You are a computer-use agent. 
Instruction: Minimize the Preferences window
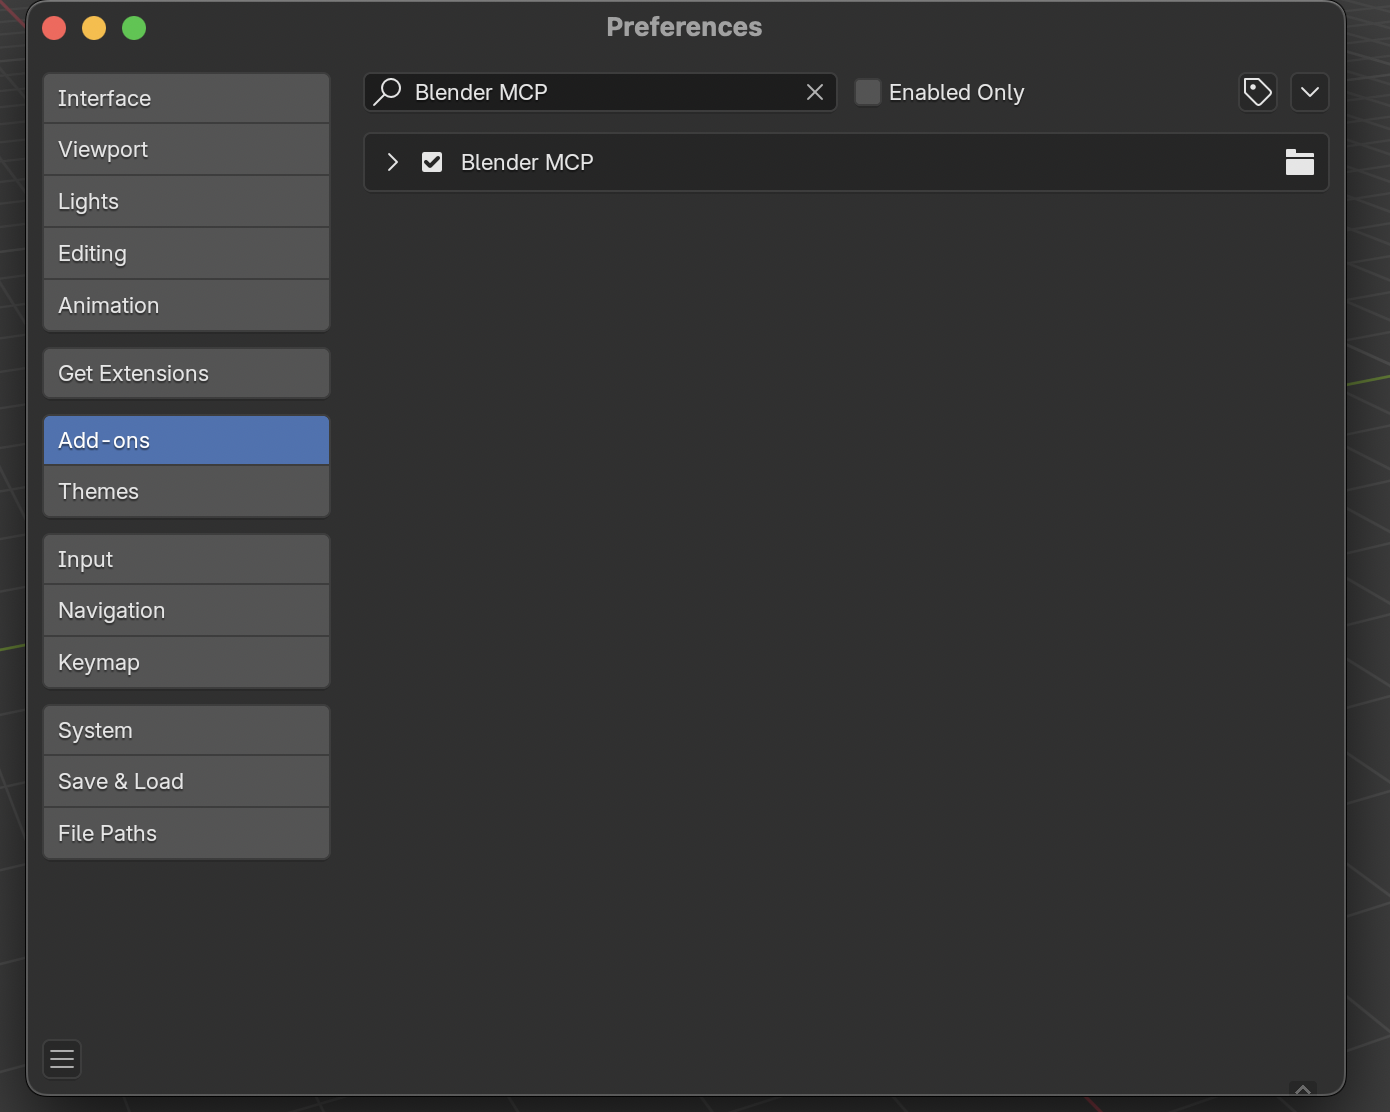point(94,28)
